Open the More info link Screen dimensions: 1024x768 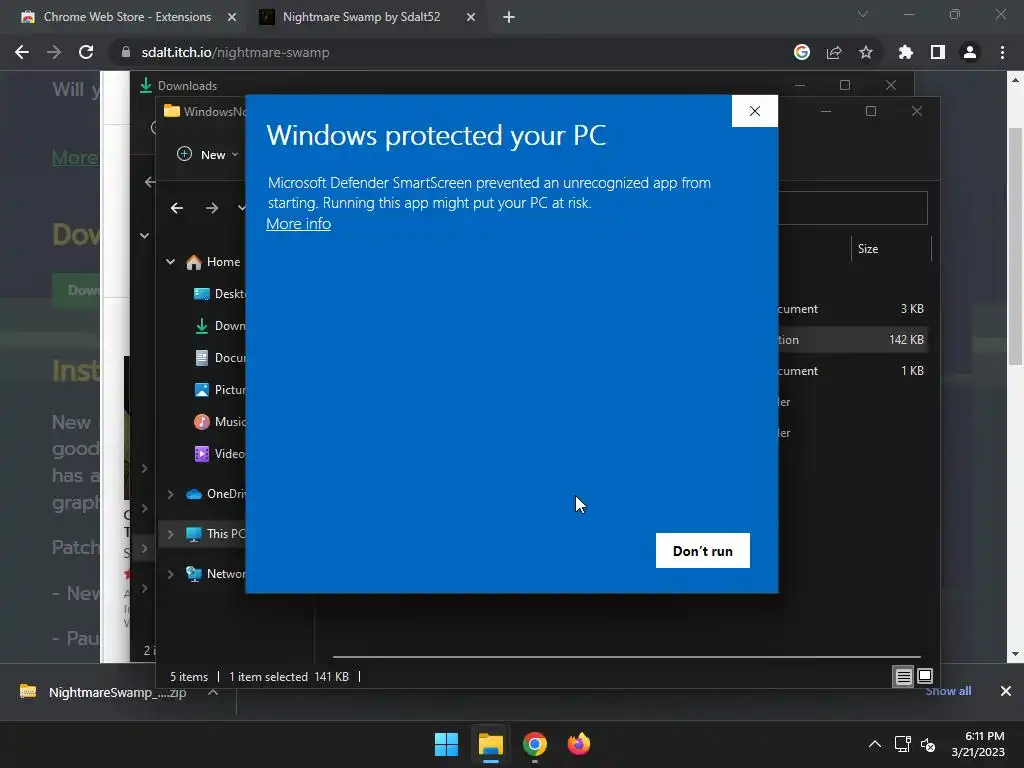298,223
